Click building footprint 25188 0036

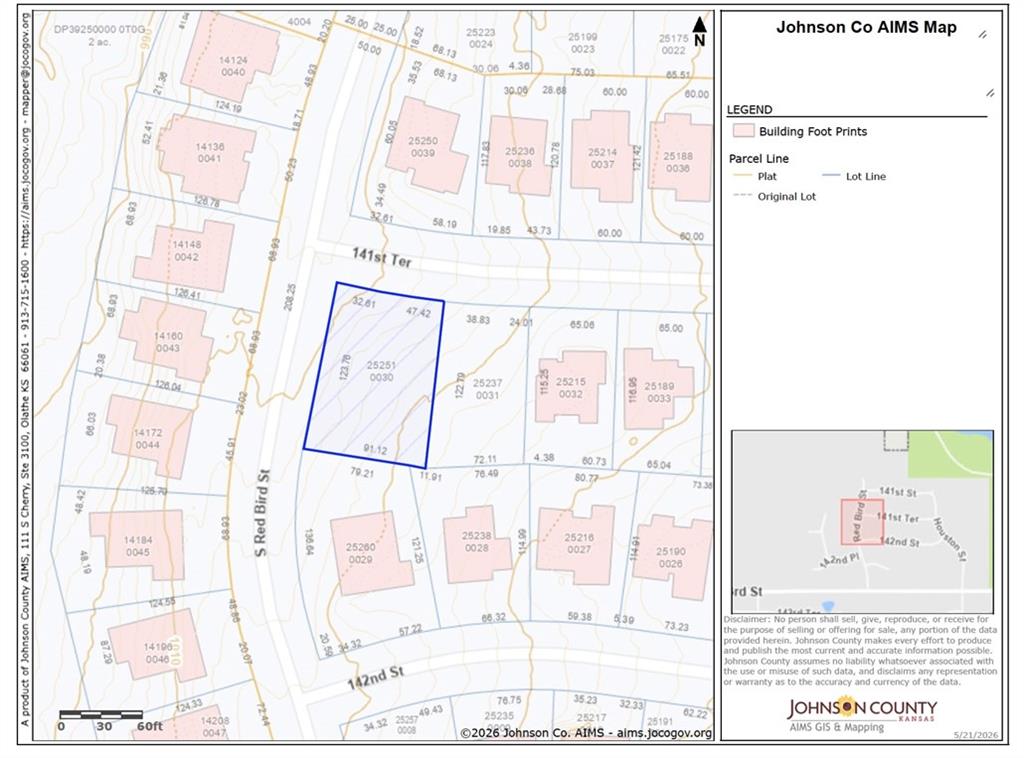click(x=679, y=157)
